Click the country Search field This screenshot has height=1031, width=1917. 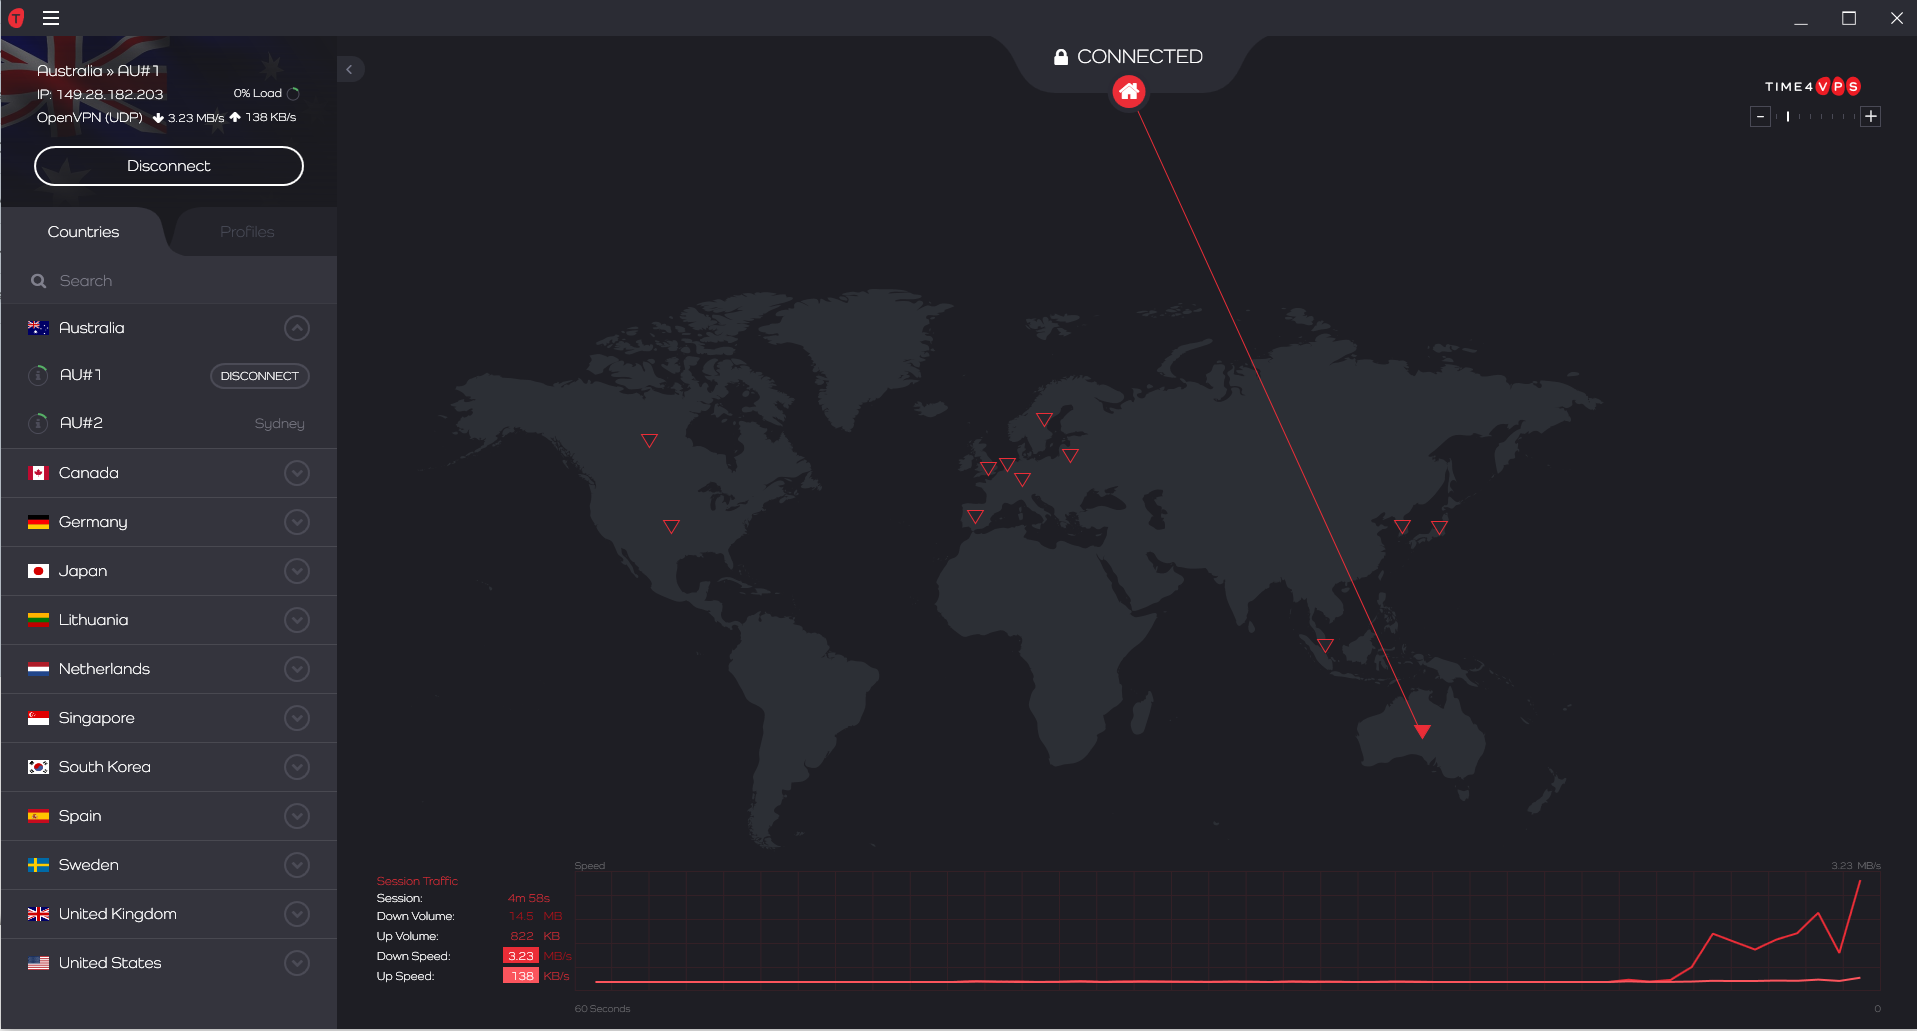(x=180, y=281)
